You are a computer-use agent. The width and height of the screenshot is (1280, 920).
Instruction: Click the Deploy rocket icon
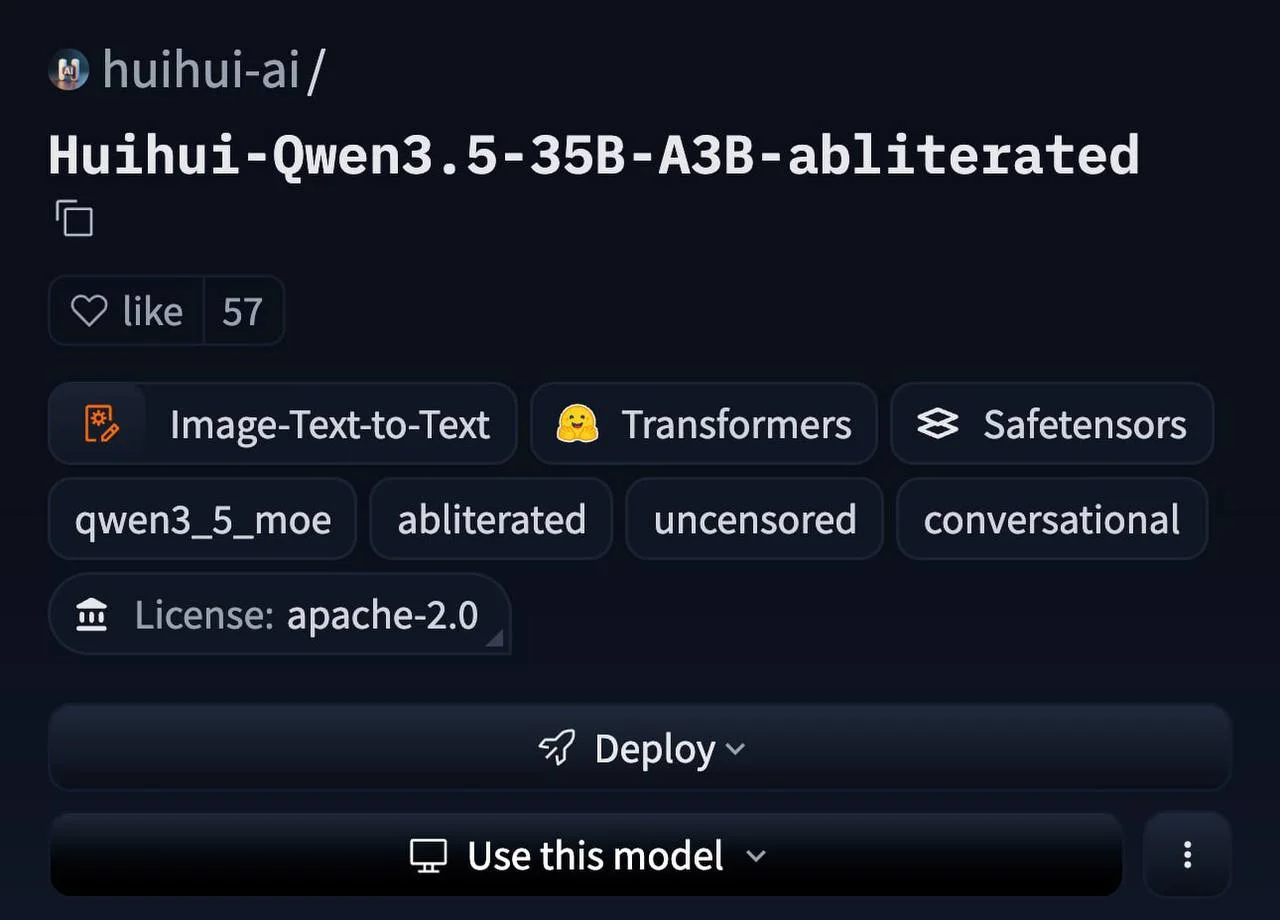557,748
